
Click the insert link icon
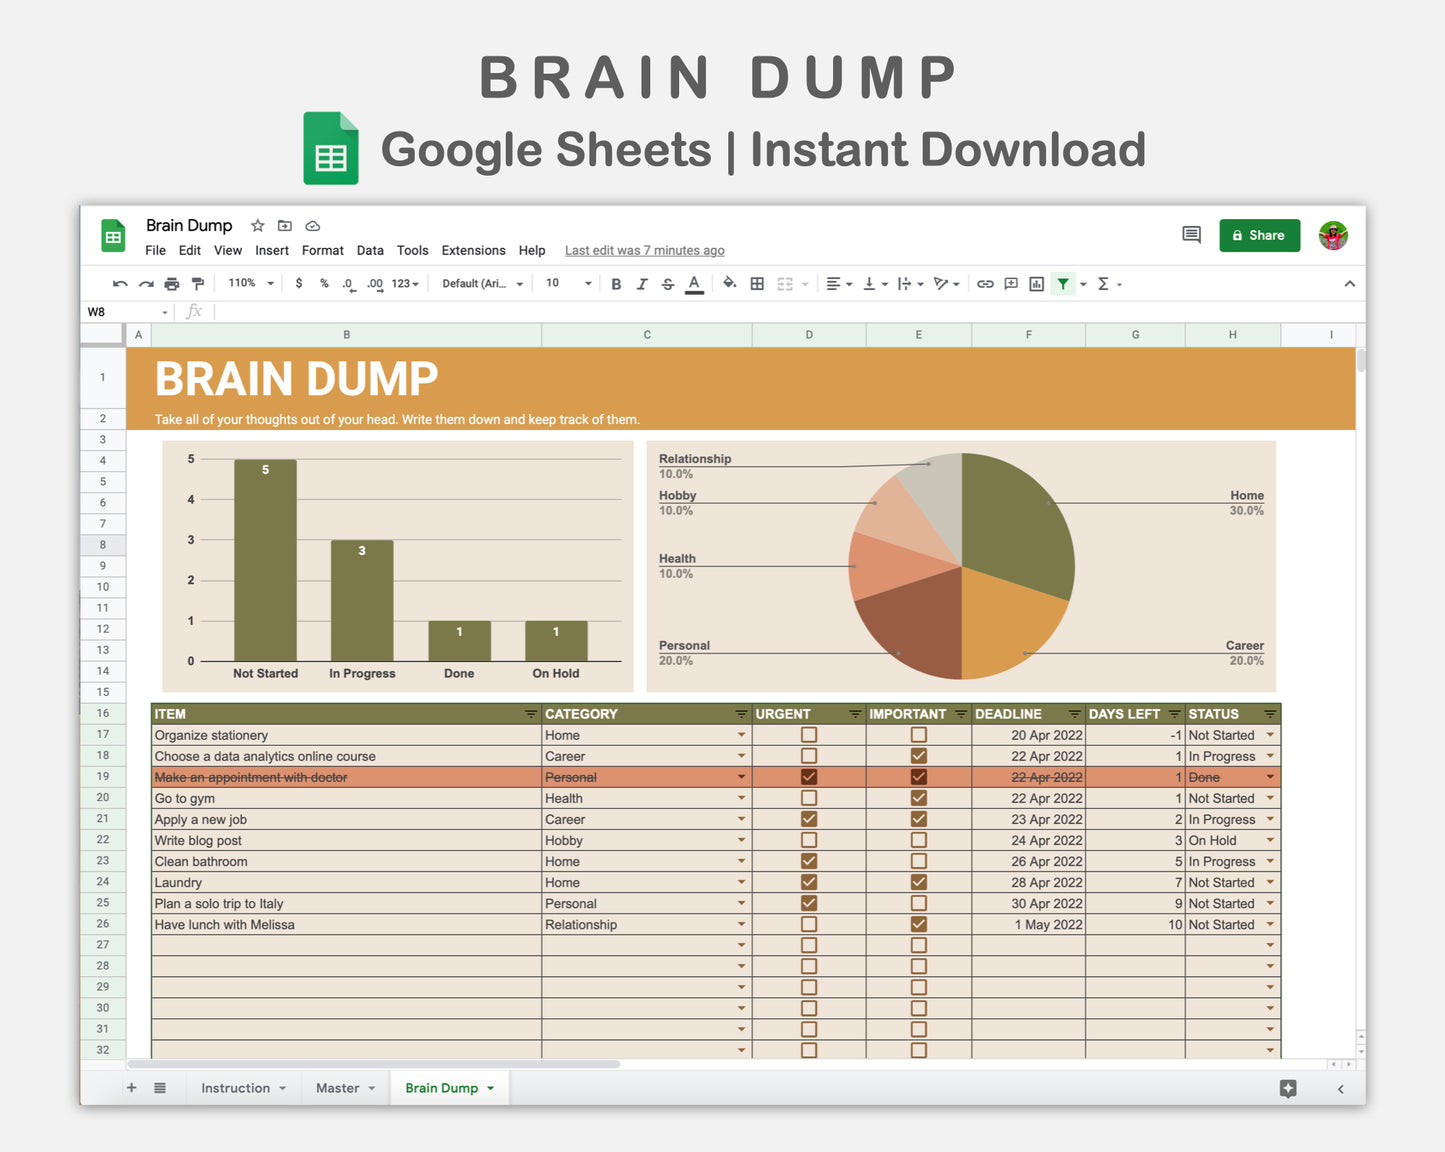(985, 284)
